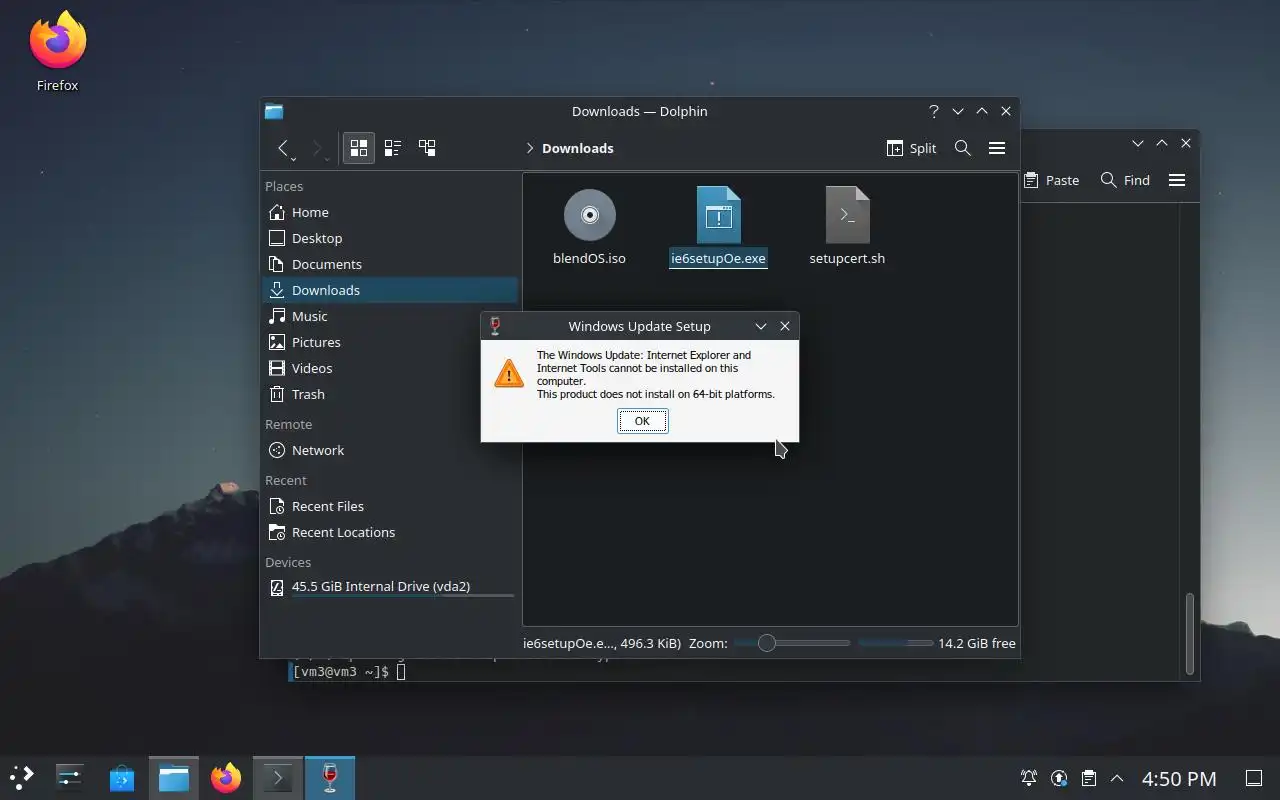Minimize the terminal window behind Dolphin
Viewport: 1280px width, 800px height.
1138,143
